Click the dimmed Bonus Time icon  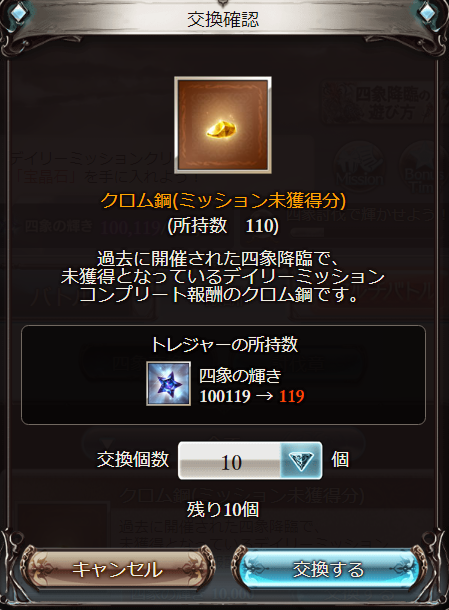click(x=424, y=168)
